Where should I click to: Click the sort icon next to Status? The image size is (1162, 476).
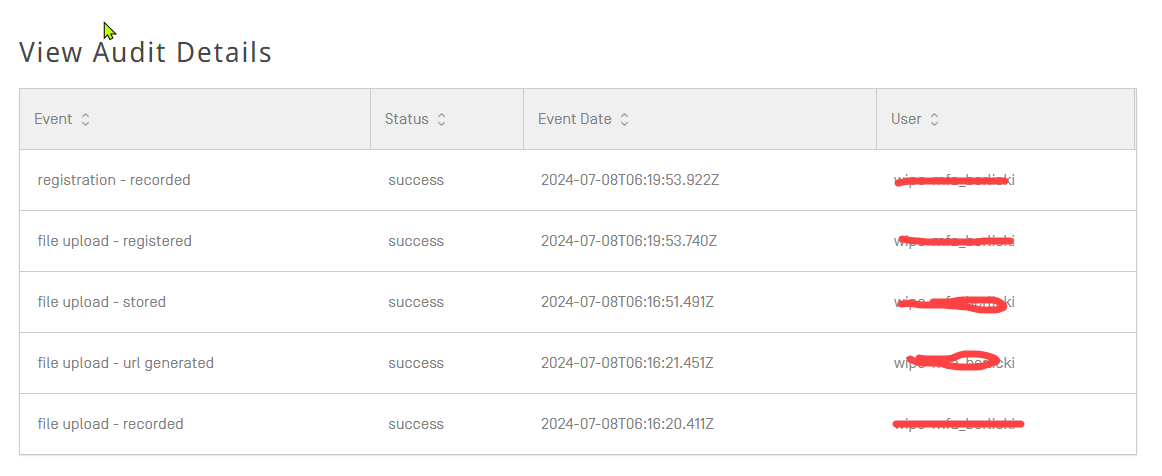coord(442,119)
